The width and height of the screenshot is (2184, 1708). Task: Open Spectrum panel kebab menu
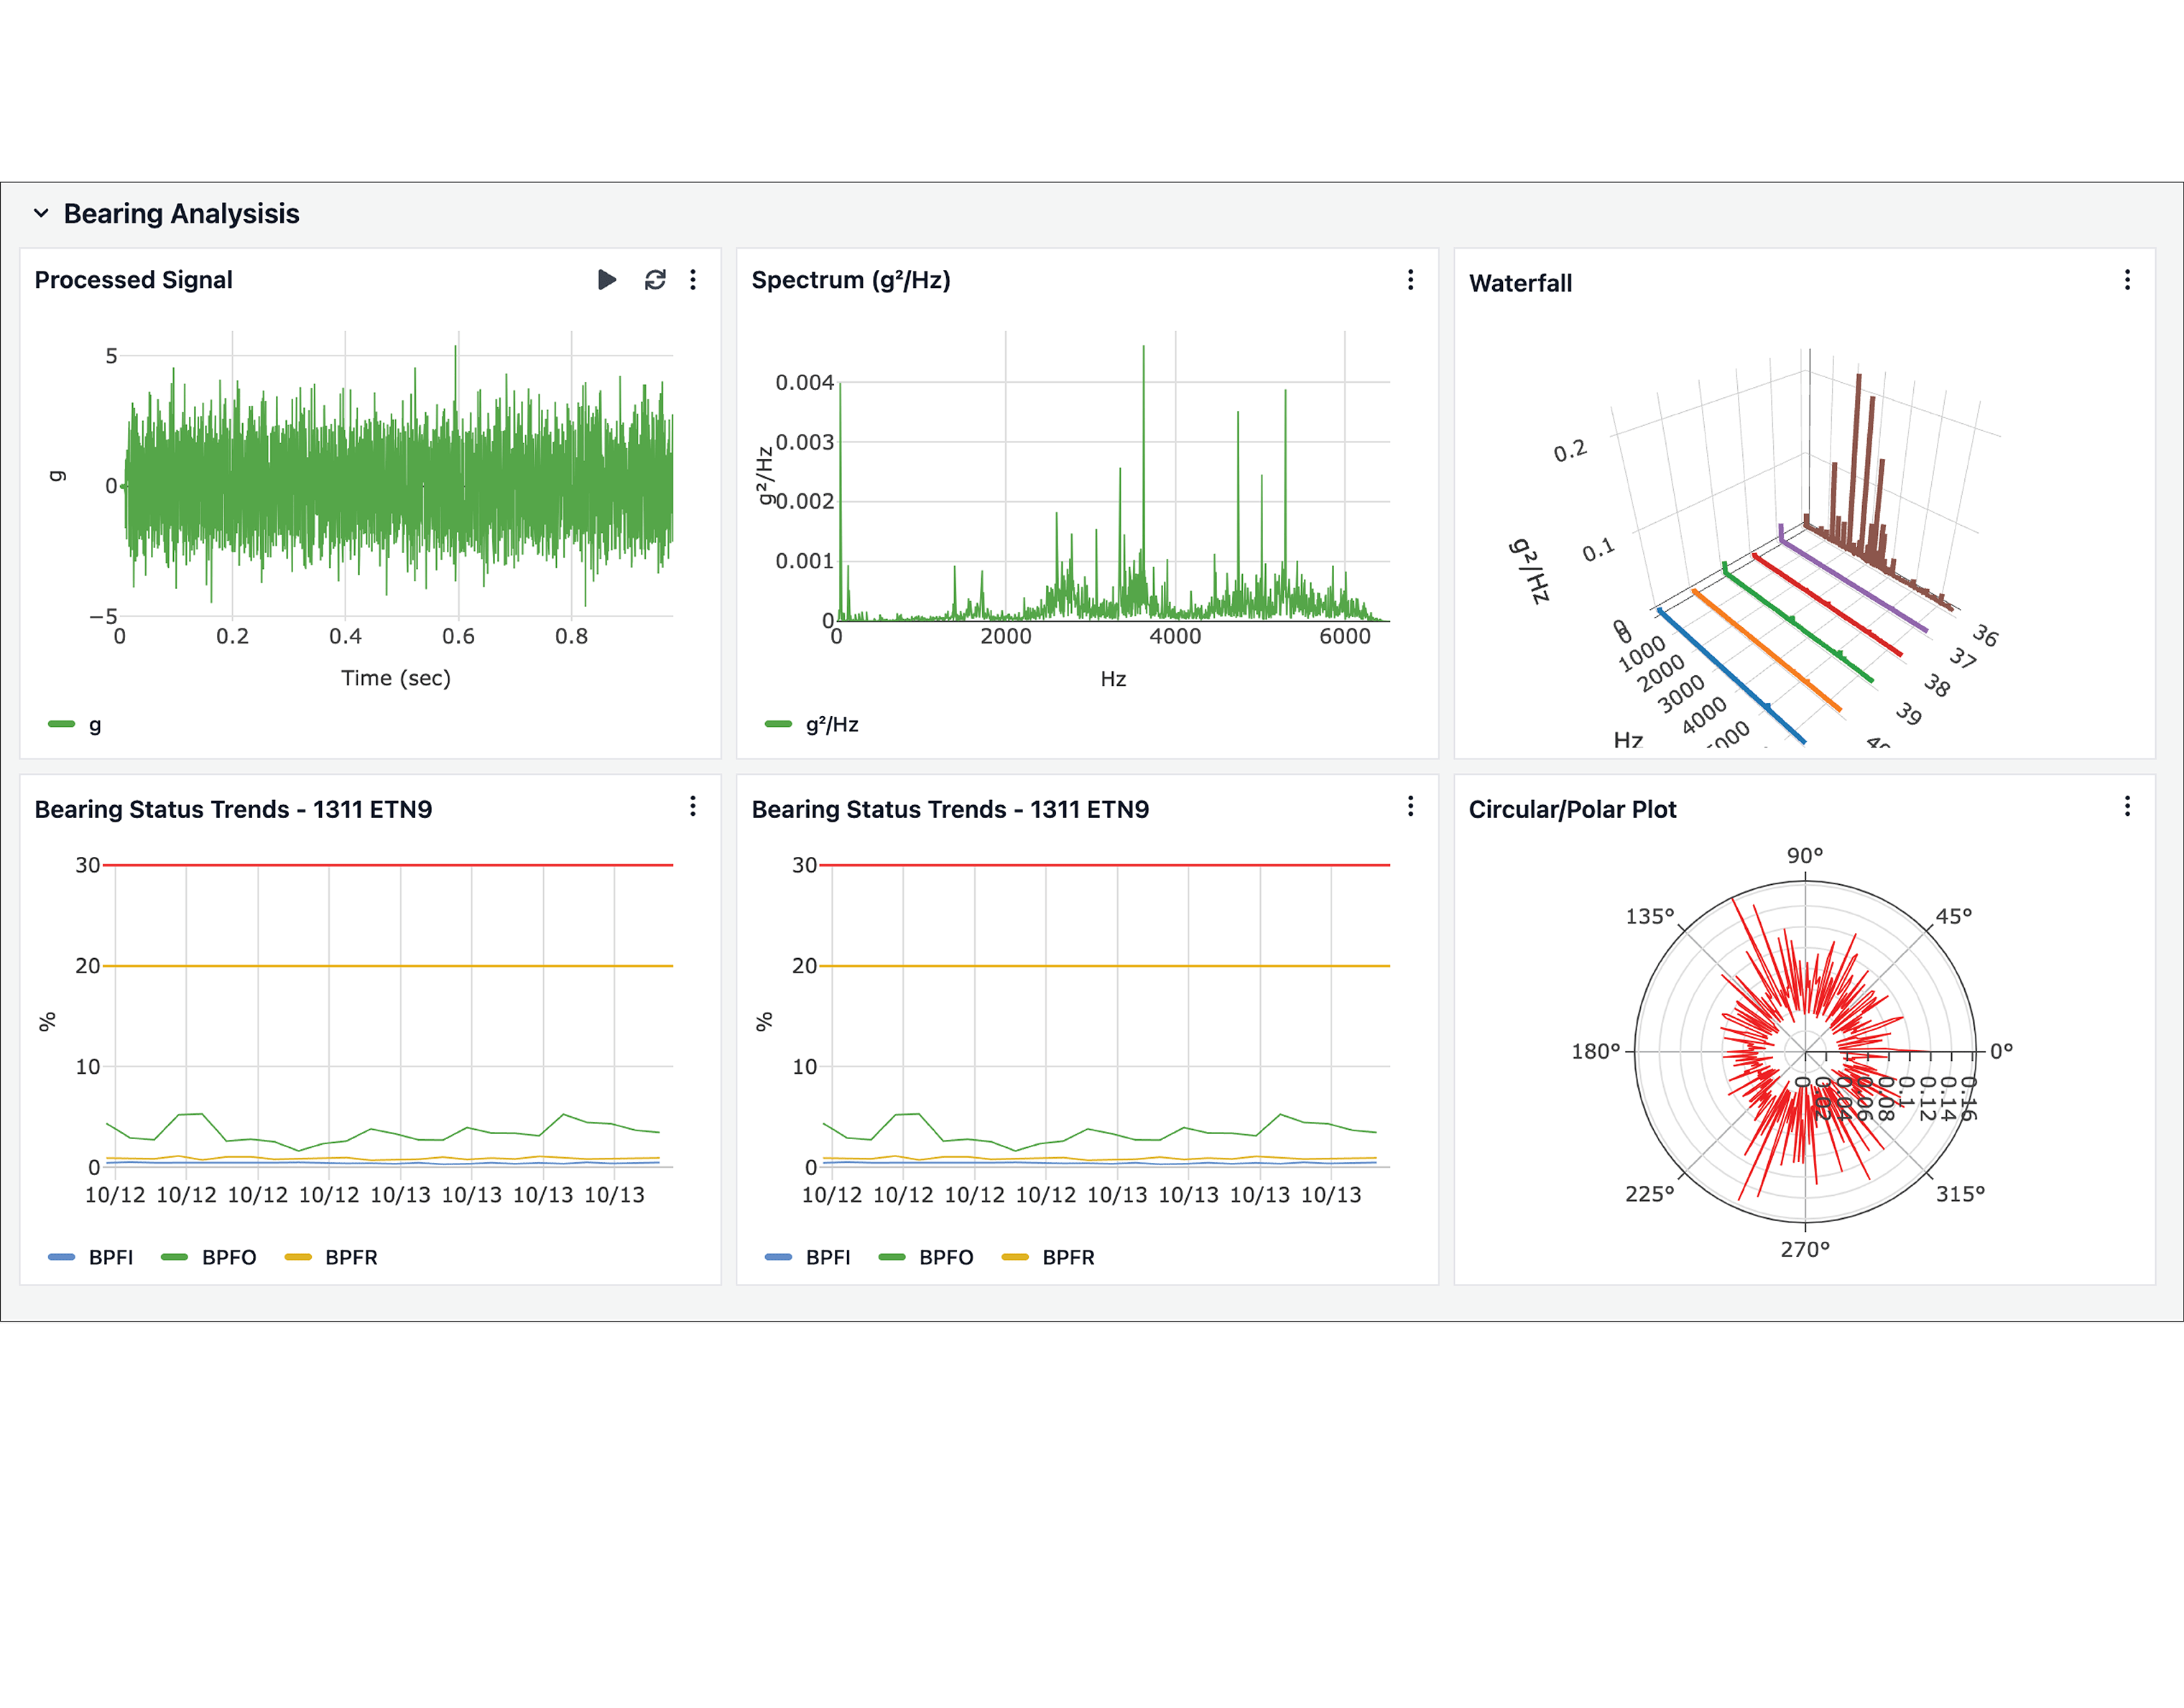coord(1410,280)
